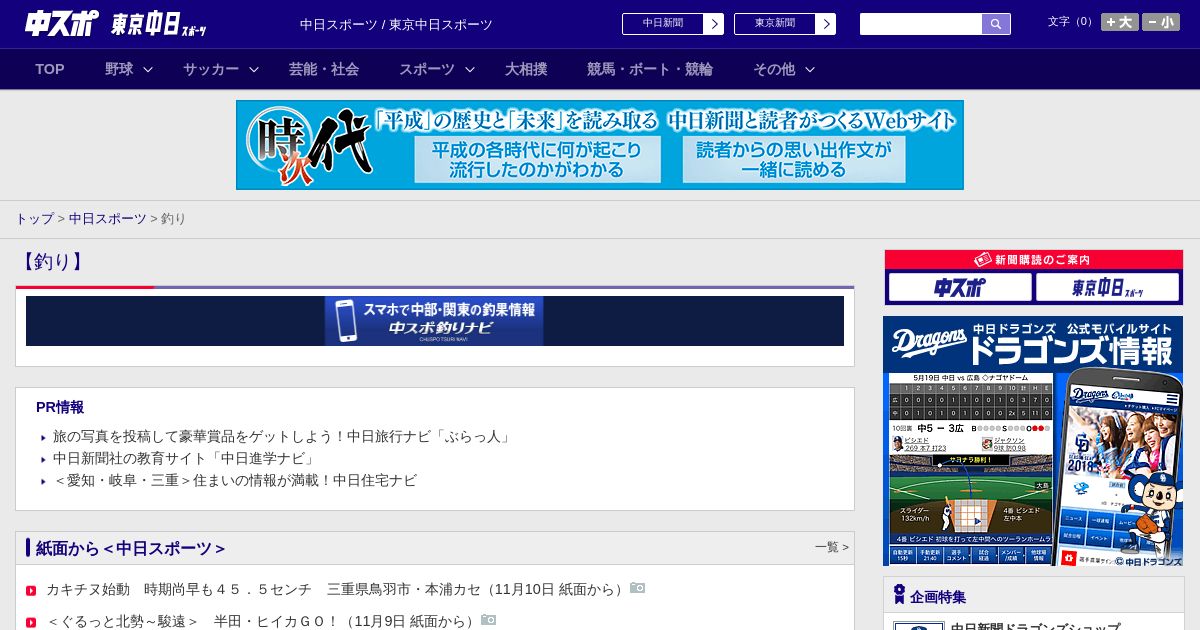Viewport: 1200px width, 630px height.
Task: Open 中日旅行ナビ「ぶらっ人」PR link
Action: pos(283,437)
